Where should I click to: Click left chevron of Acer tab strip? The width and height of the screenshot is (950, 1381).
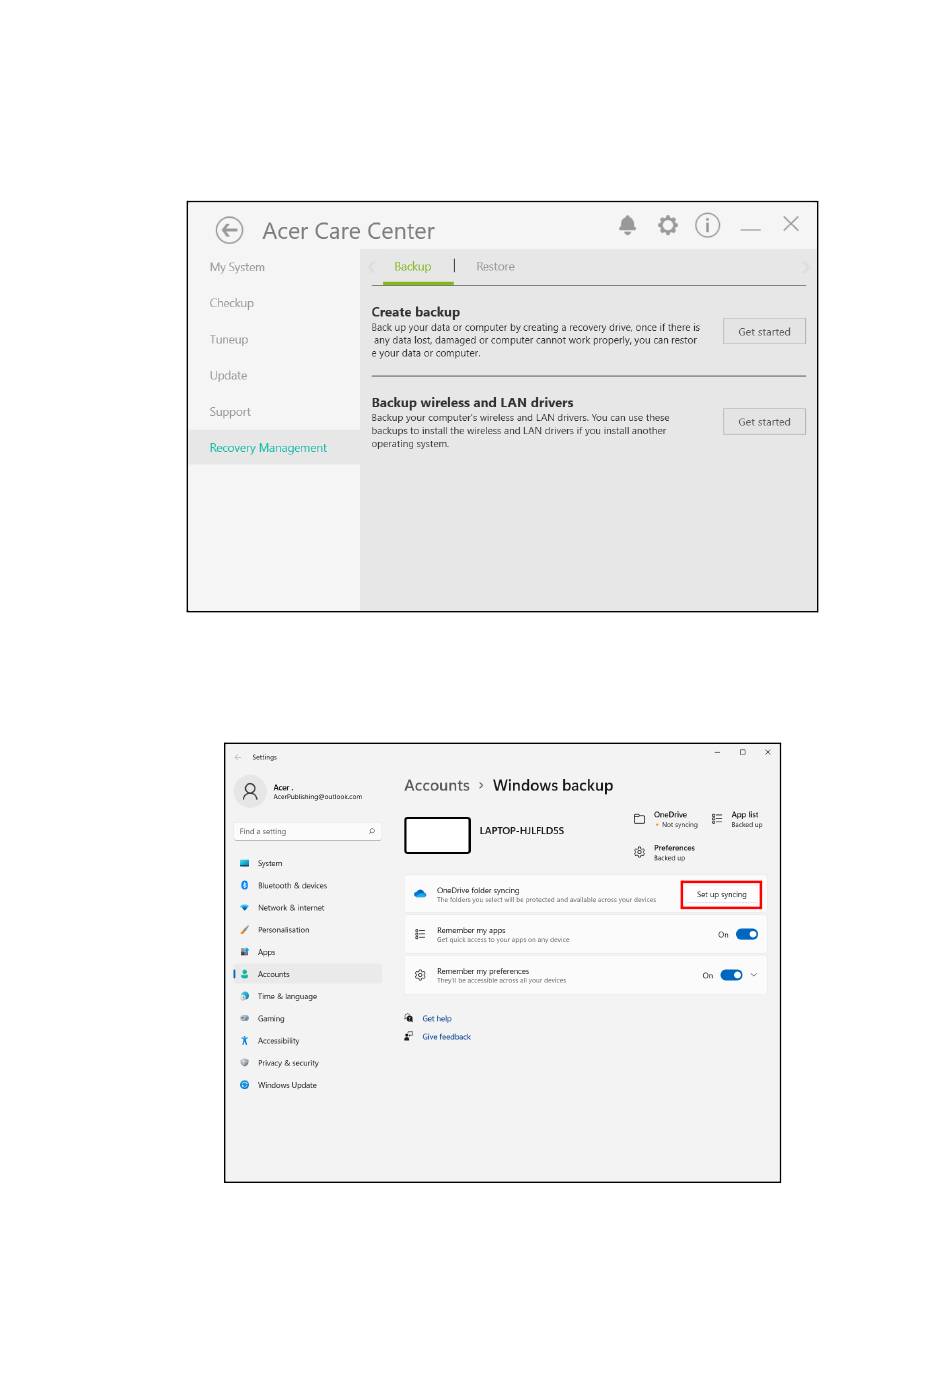(x=372, y=267)
